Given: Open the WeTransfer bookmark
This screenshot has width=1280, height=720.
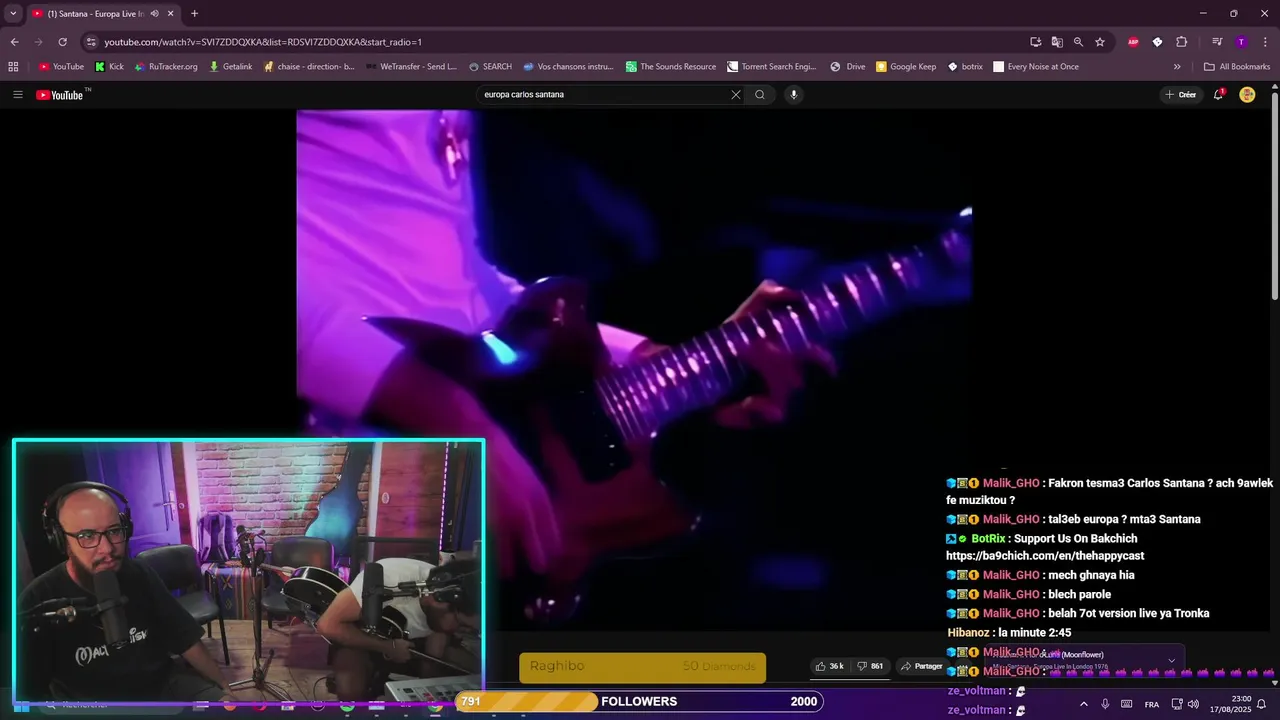Looking at the screenshot, I should pos(410,67).
